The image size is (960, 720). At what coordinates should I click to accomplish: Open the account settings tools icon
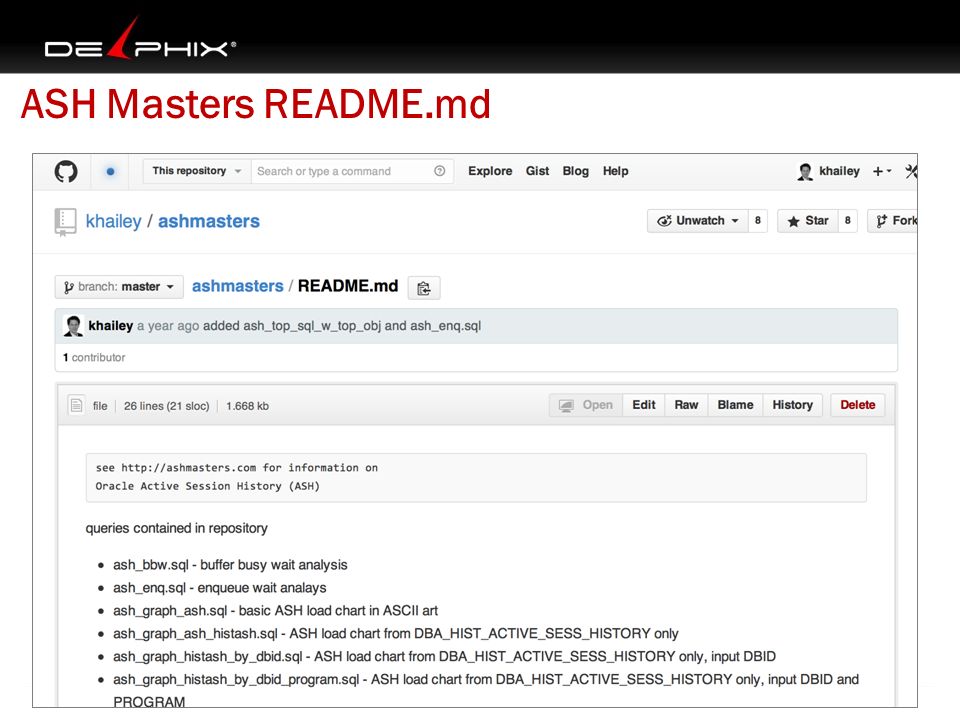click(x=911, y=171)
